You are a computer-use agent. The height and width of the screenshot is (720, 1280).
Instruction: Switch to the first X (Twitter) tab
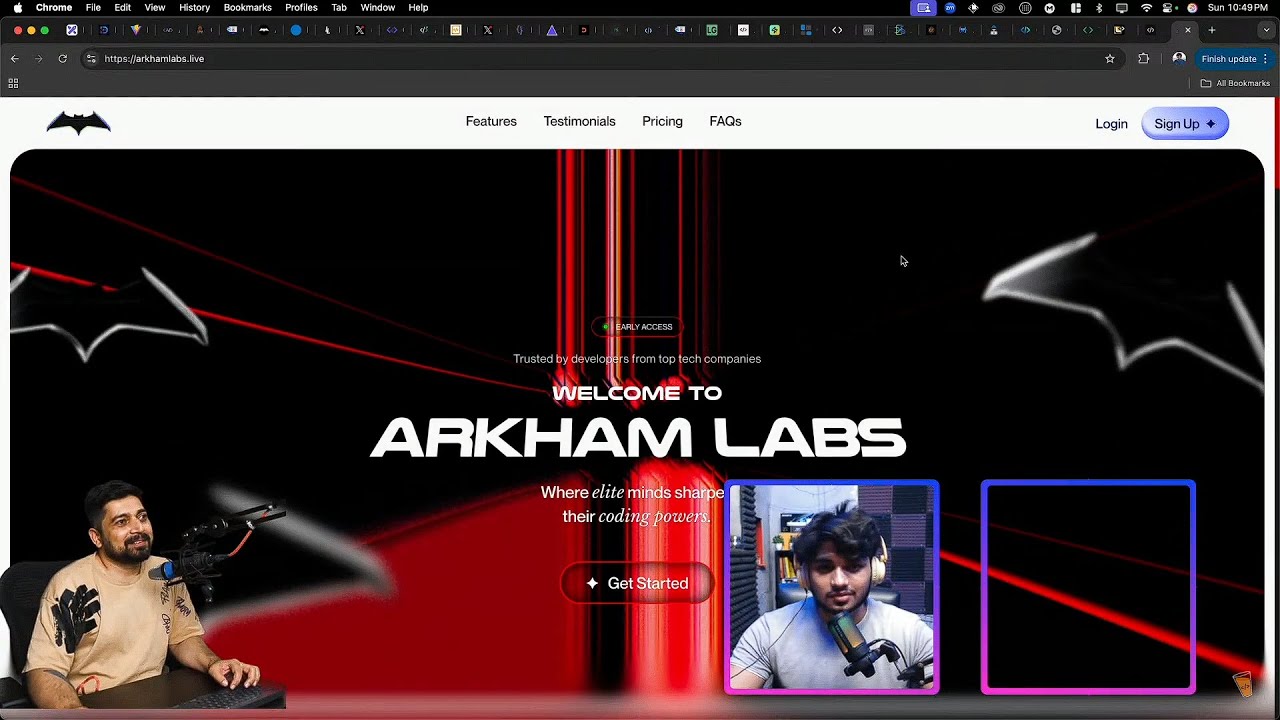[x=360, y=30]
